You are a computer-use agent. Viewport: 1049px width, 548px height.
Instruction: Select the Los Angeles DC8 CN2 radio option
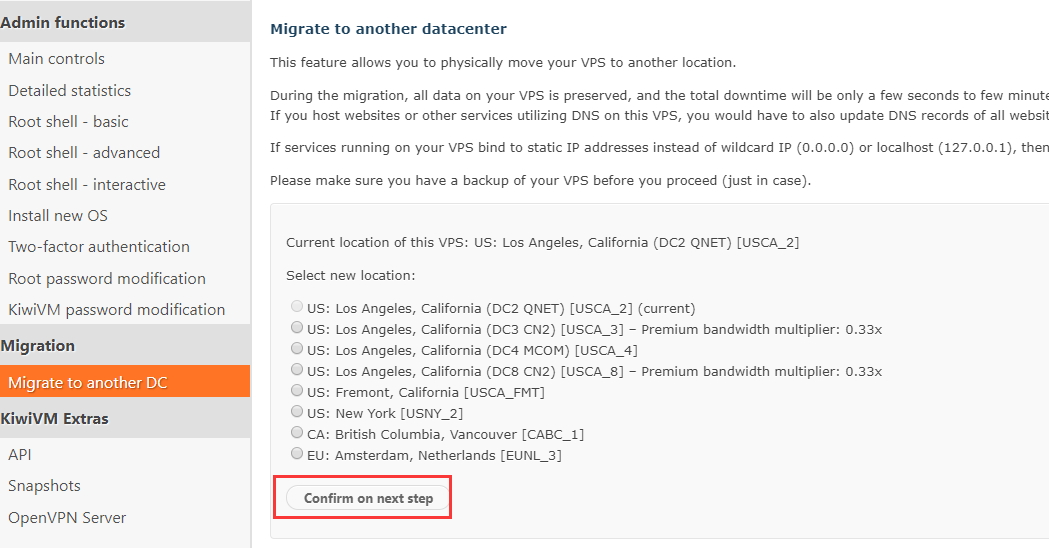click(296, 370)
